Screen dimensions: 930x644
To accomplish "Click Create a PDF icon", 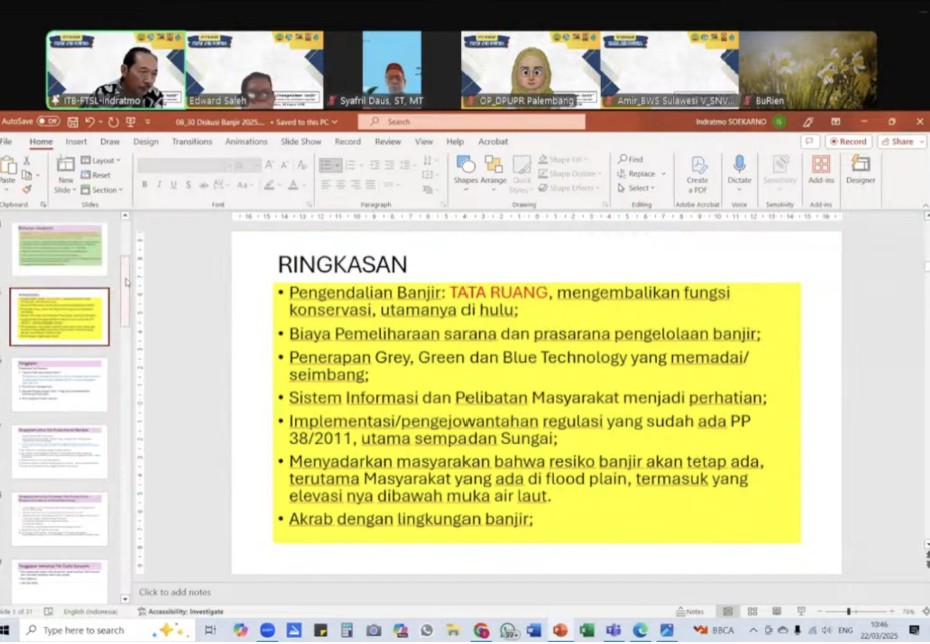I will tap(697, 166).
